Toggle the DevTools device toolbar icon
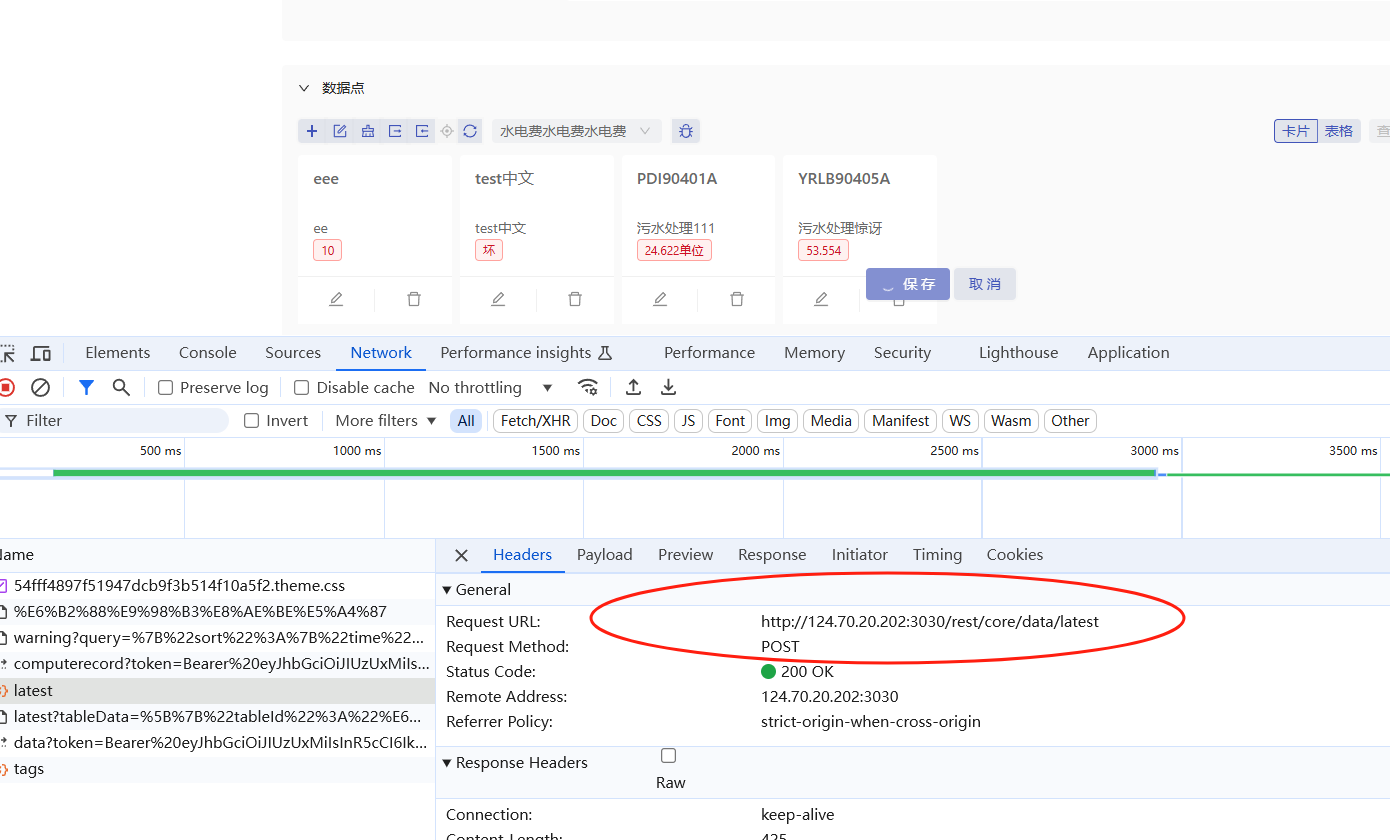 pos(41,353)
